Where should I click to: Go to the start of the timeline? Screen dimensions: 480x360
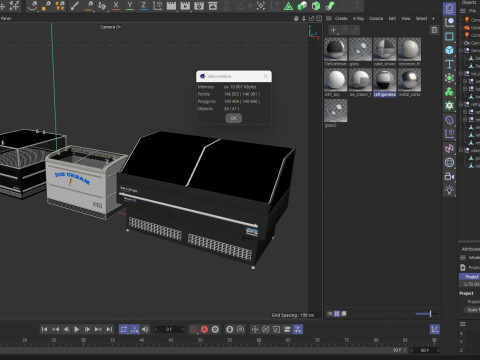(x=44, y=329)
